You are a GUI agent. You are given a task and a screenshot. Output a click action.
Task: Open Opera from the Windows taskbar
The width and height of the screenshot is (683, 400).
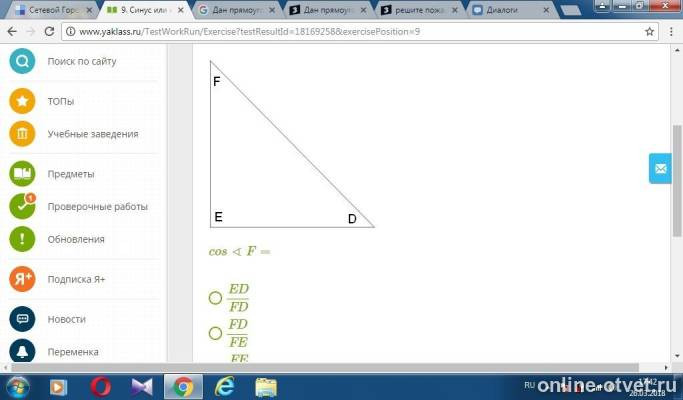tap(100, 386)
